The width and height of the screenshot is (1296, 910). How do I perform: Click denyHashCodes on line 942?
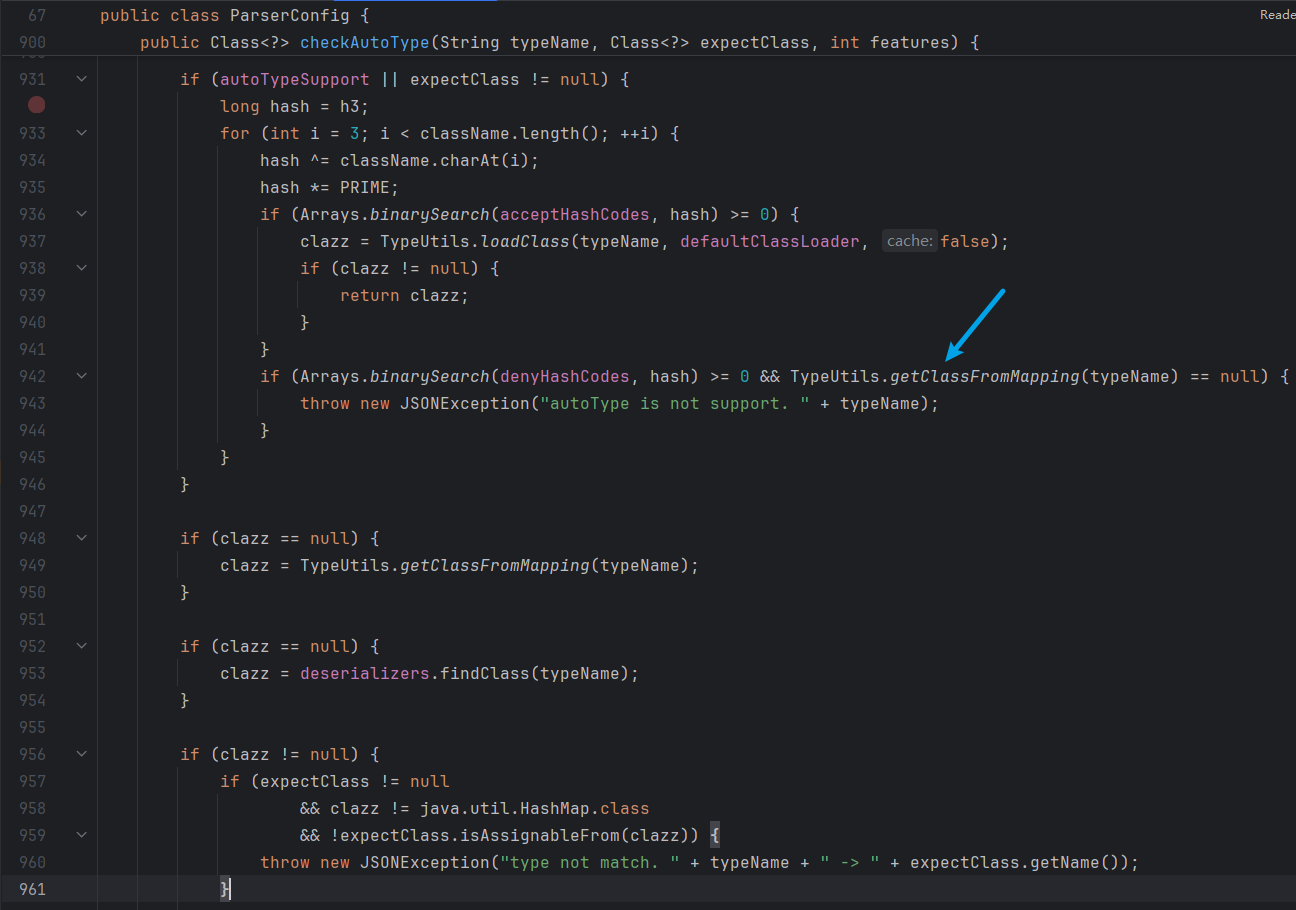click(x=564, y=376)
